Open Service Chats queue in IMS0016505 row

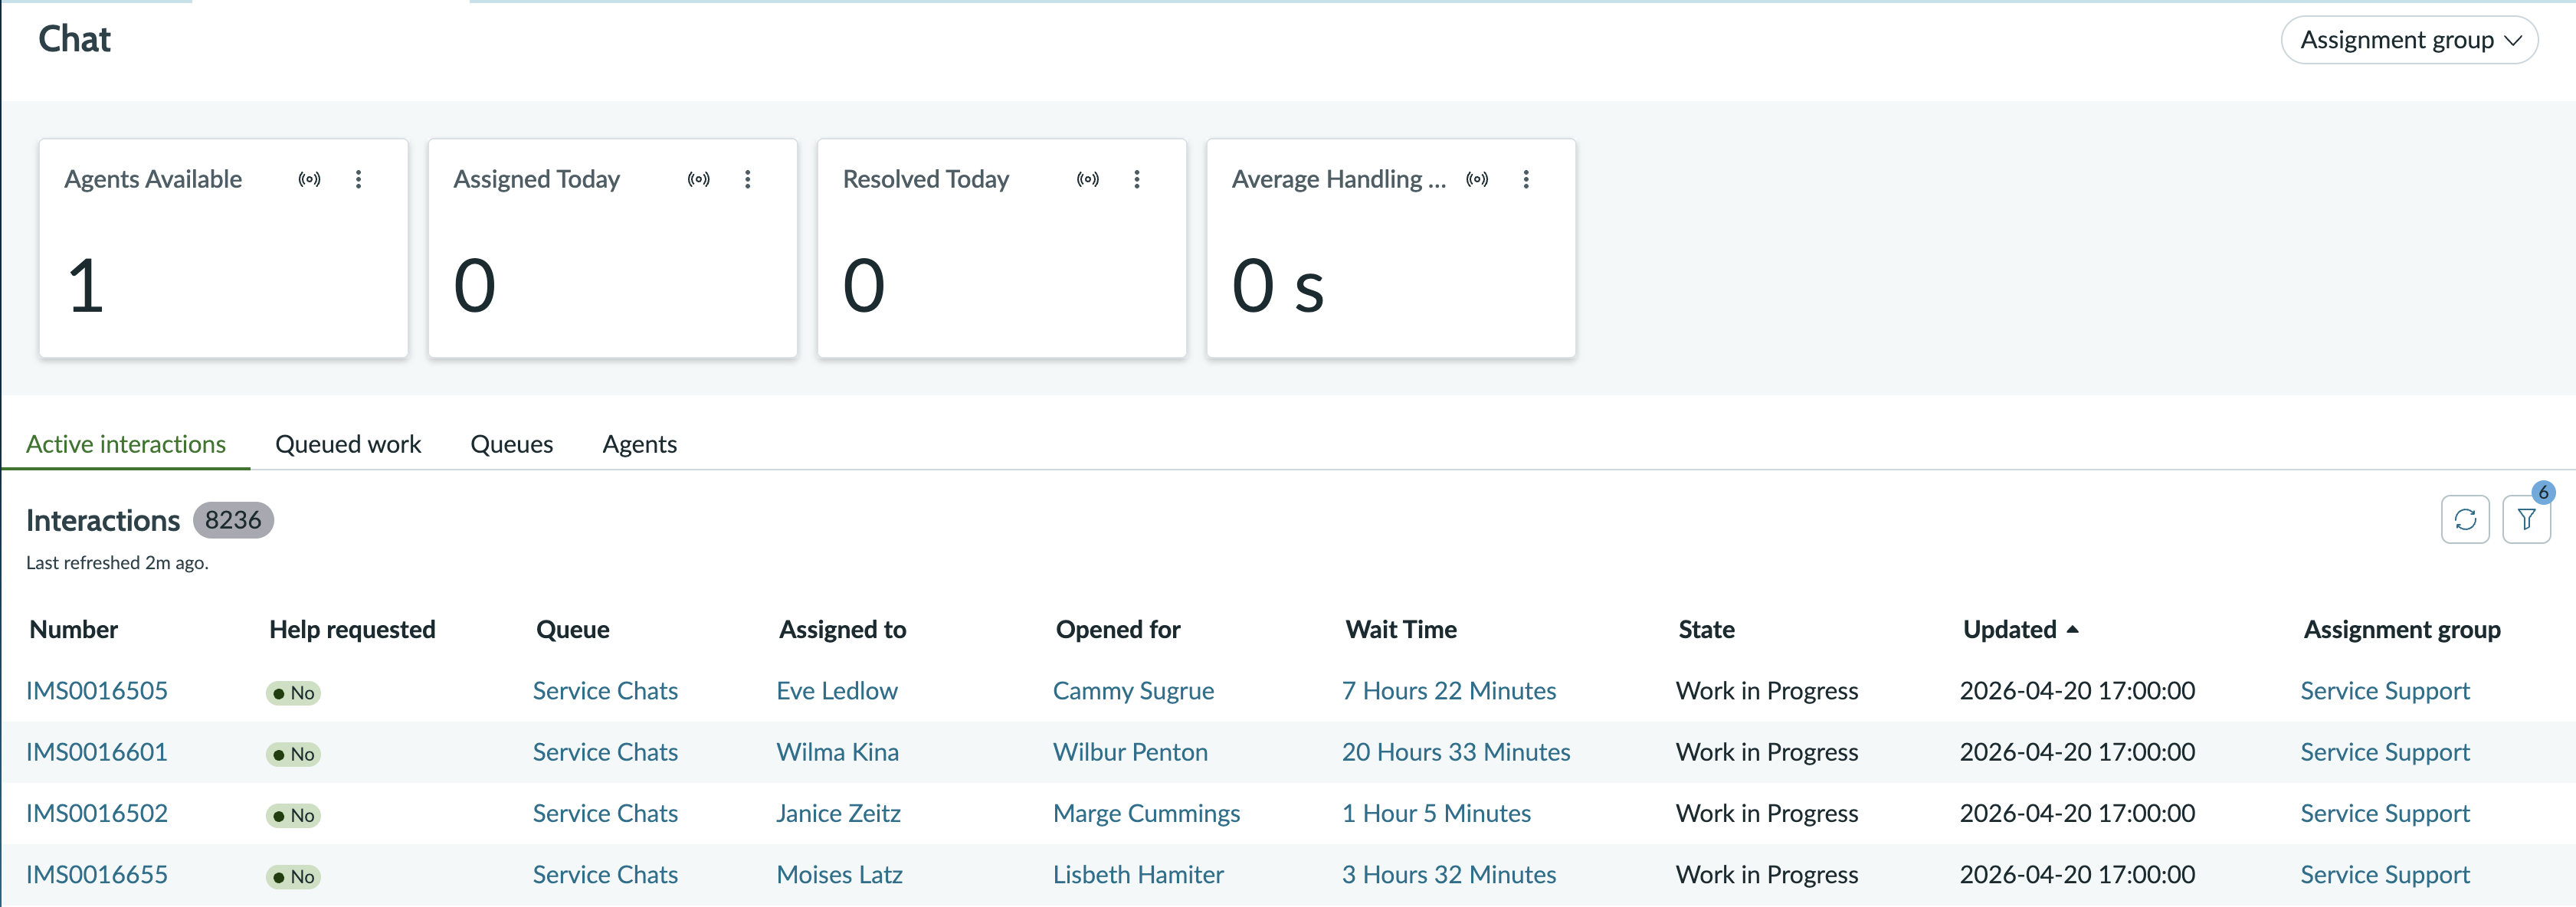click(605, 691)
